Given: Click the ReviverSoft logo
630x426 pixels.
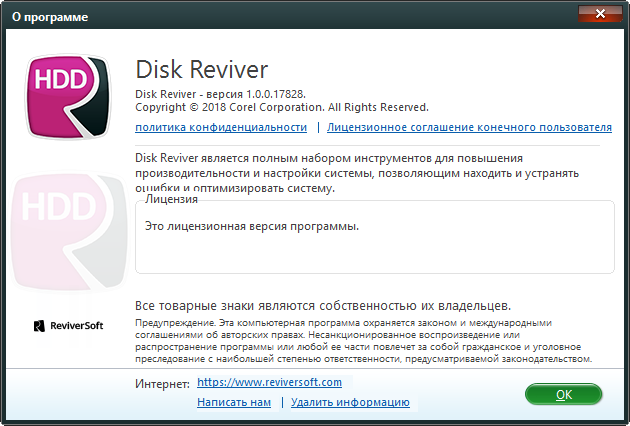Looking at the screenshot, I should (x=66, y=325).
